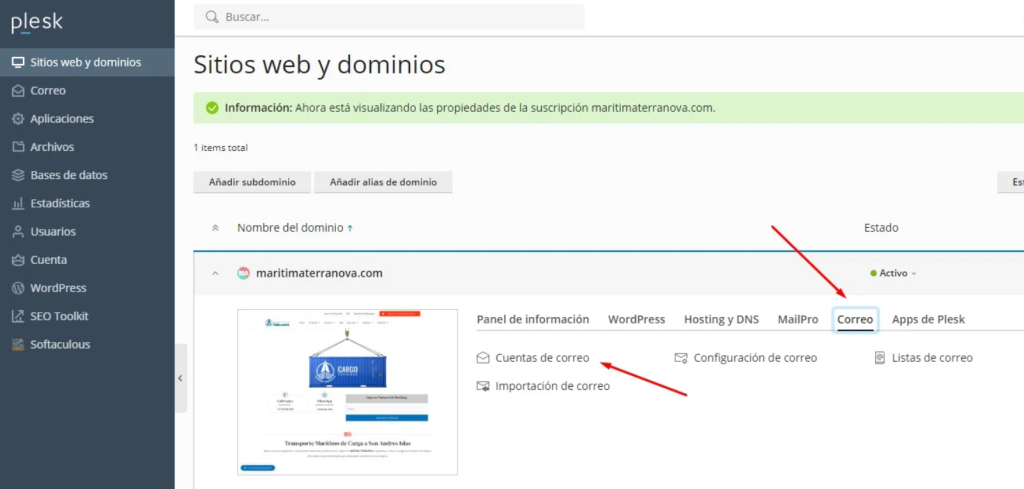Collapse the left sidebar panel

tap(180, 378)
